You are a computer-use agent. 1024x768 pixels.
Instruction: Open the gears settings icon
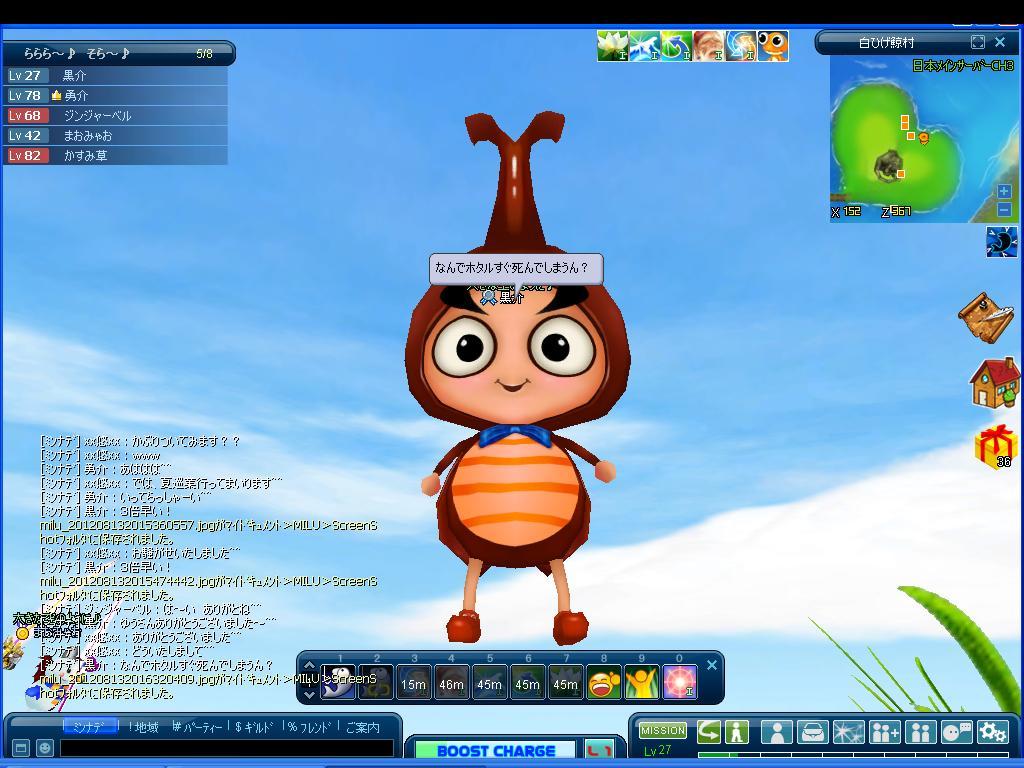993,732
